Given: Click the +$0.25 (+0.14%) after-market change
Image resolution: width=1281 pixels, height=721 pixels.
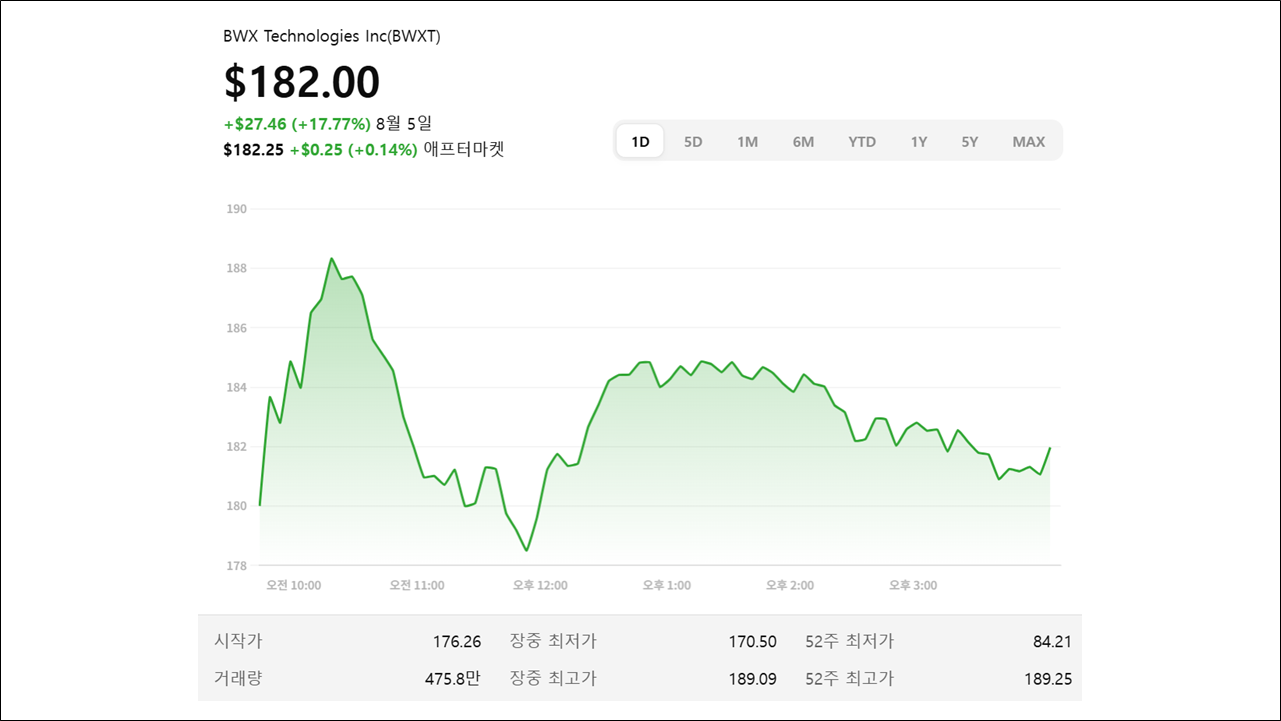Looking at the screenshot, I should coord(353,151).
